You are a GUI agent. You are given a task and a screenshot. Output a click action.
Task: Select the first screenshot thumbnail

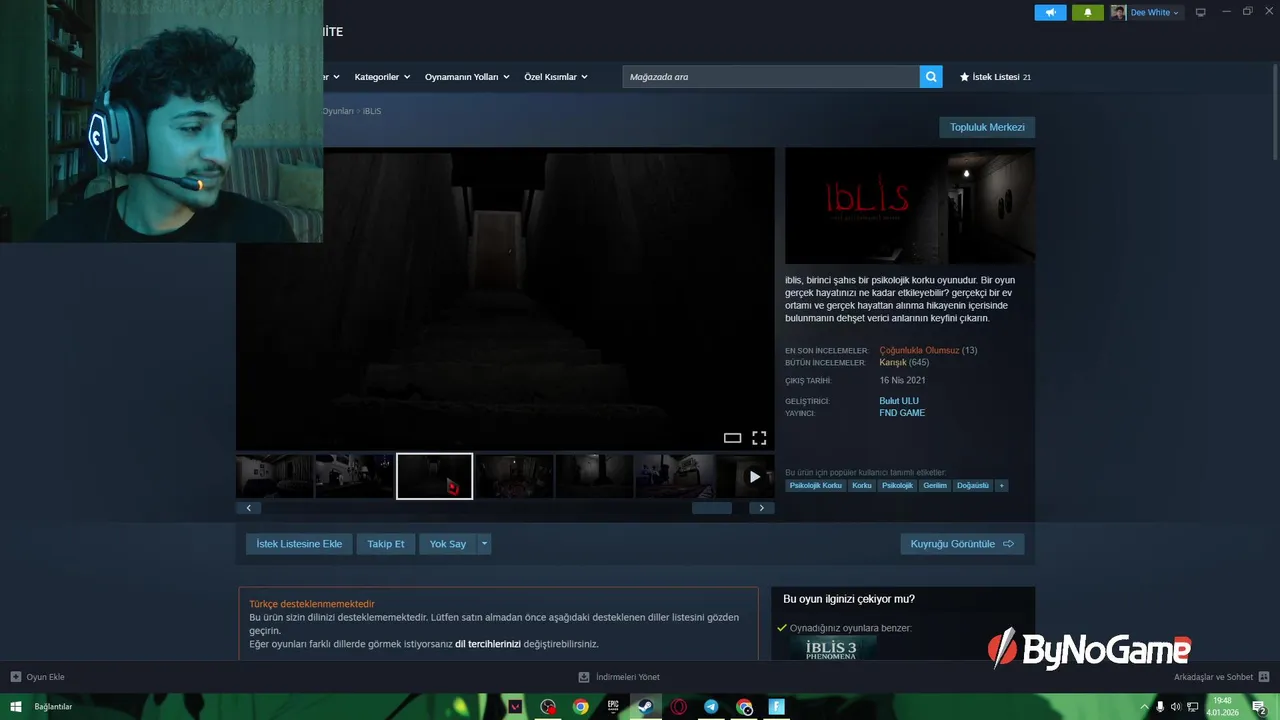(275, 476)
